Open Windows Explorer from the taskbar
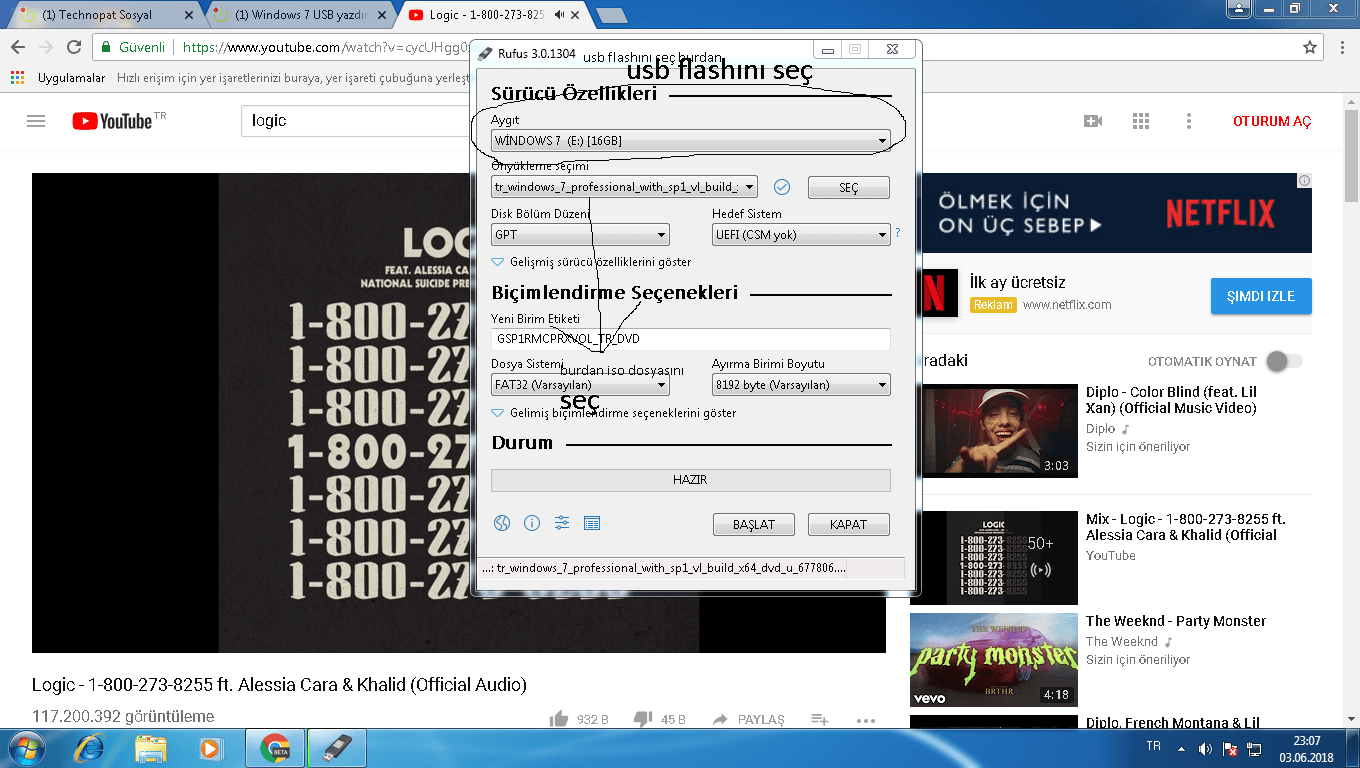The image size is (1360, 768). 151,747
